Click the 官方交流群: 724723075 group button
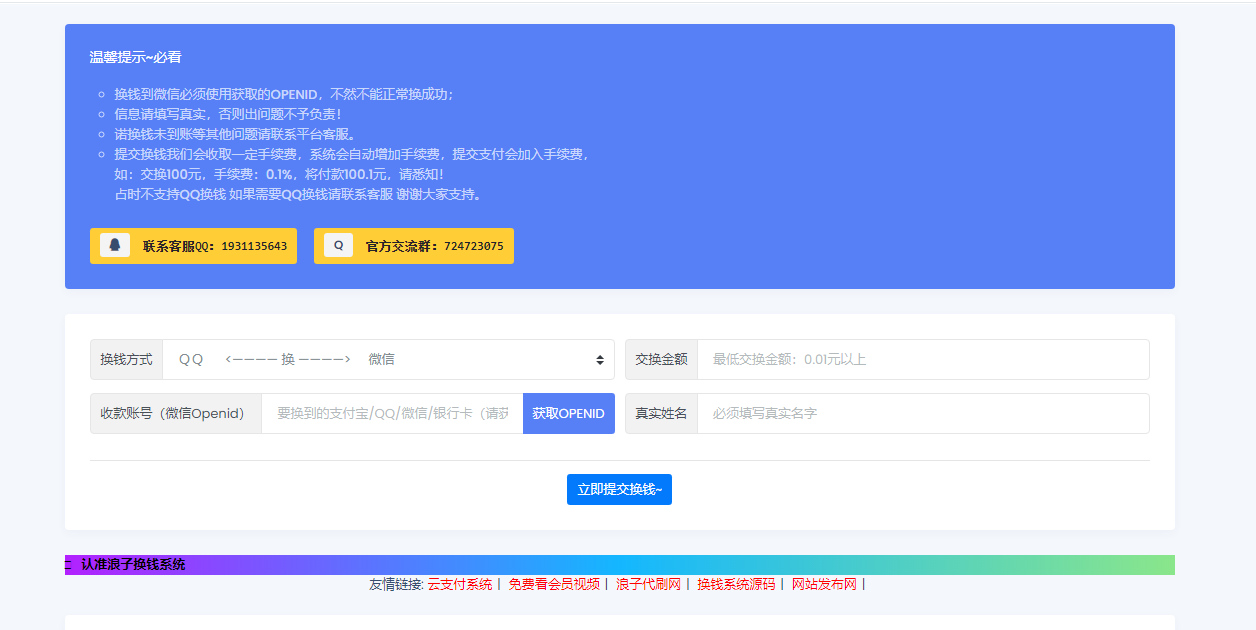 point(413,245)
